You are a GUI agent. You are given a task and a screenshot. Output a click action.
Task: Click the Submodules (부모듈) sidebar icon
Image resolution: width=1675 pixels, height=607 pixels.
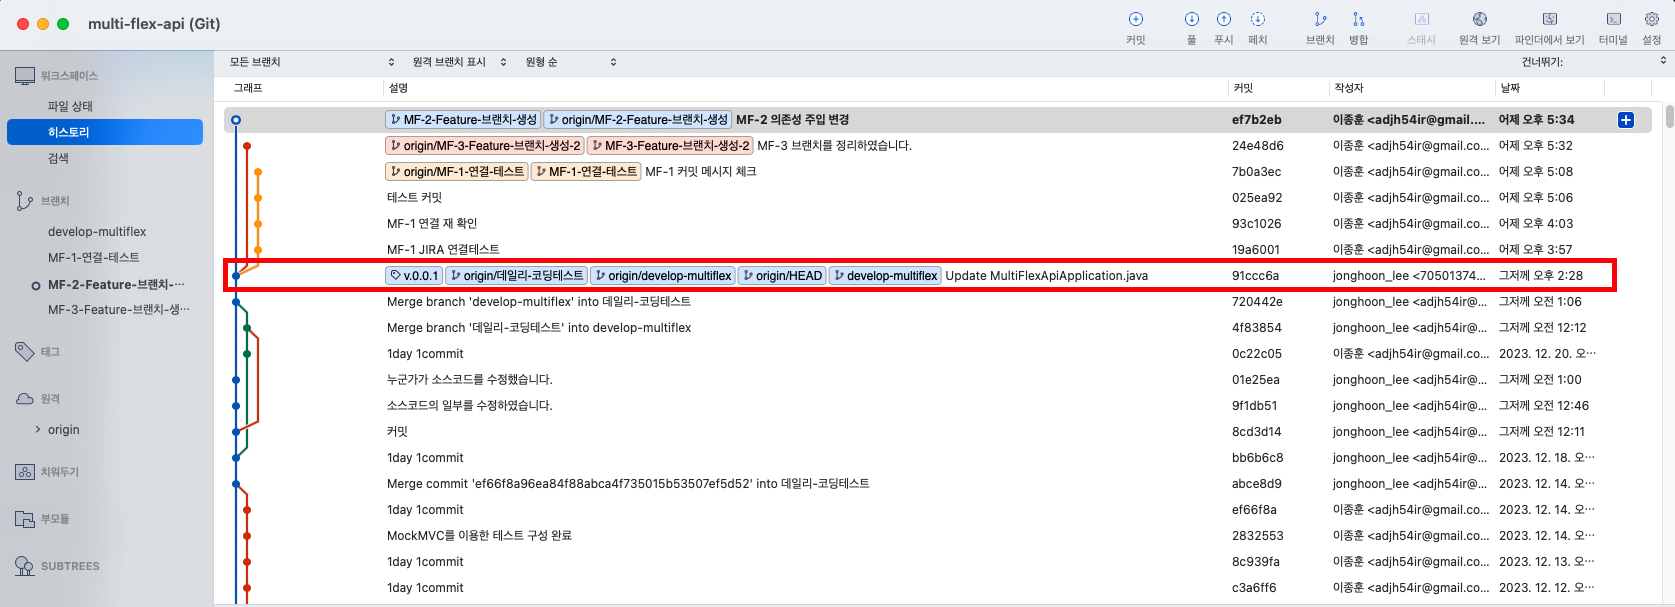[25, 519]
